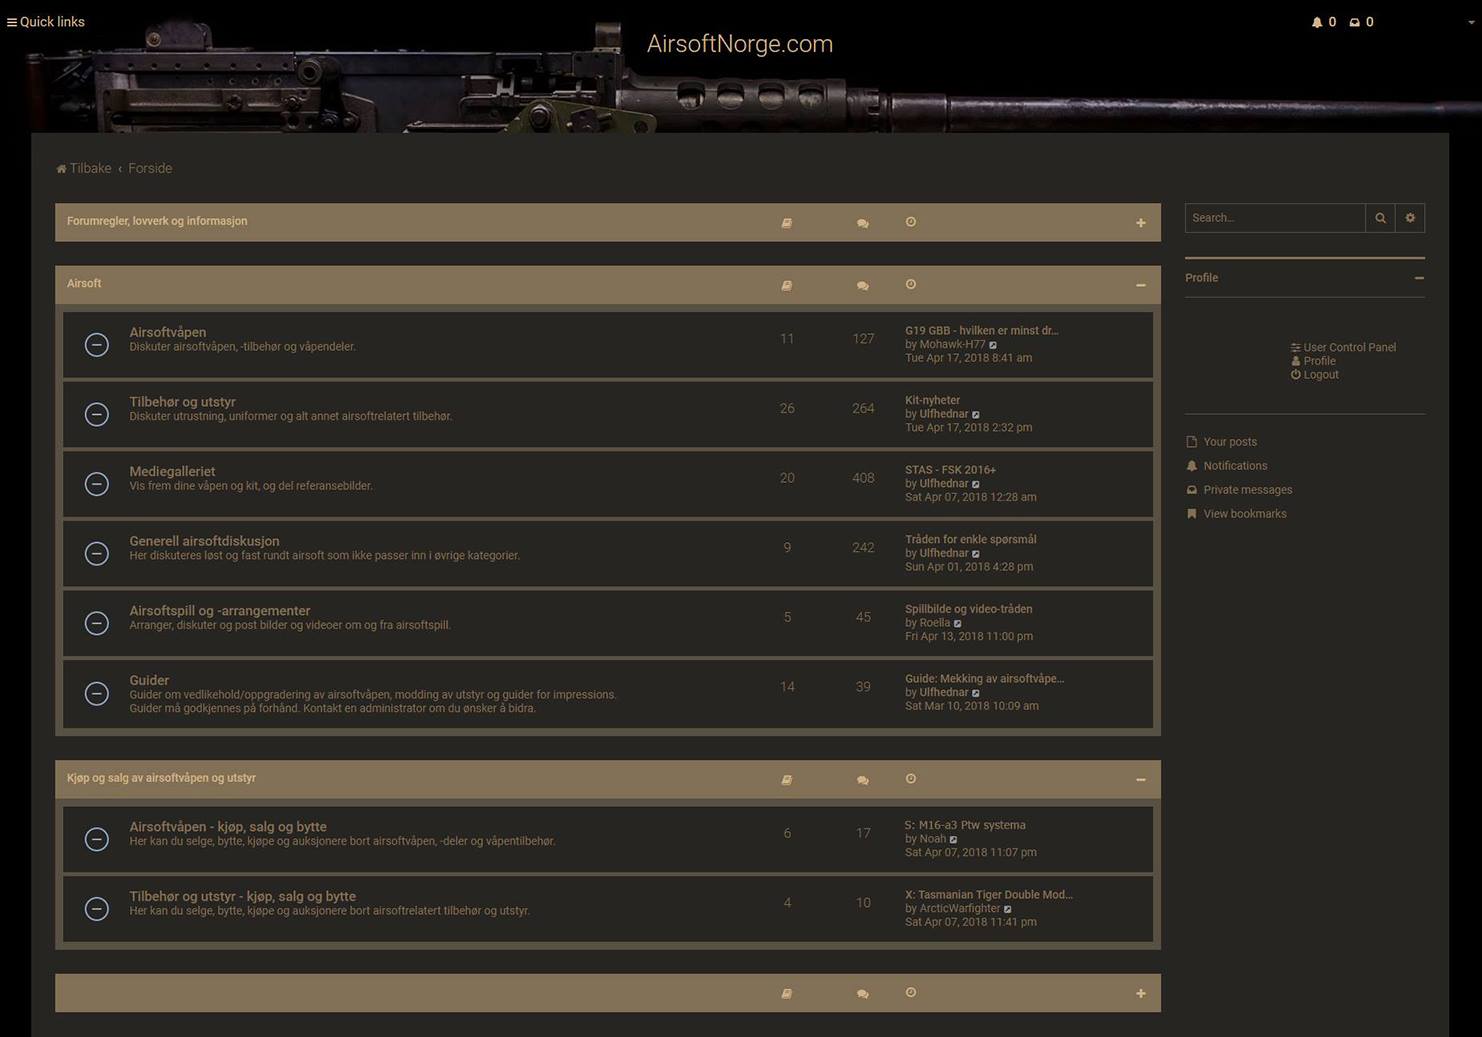Click the search magnifier button
This screenshot has height=1037, width=1482.
click(1380, 218)
